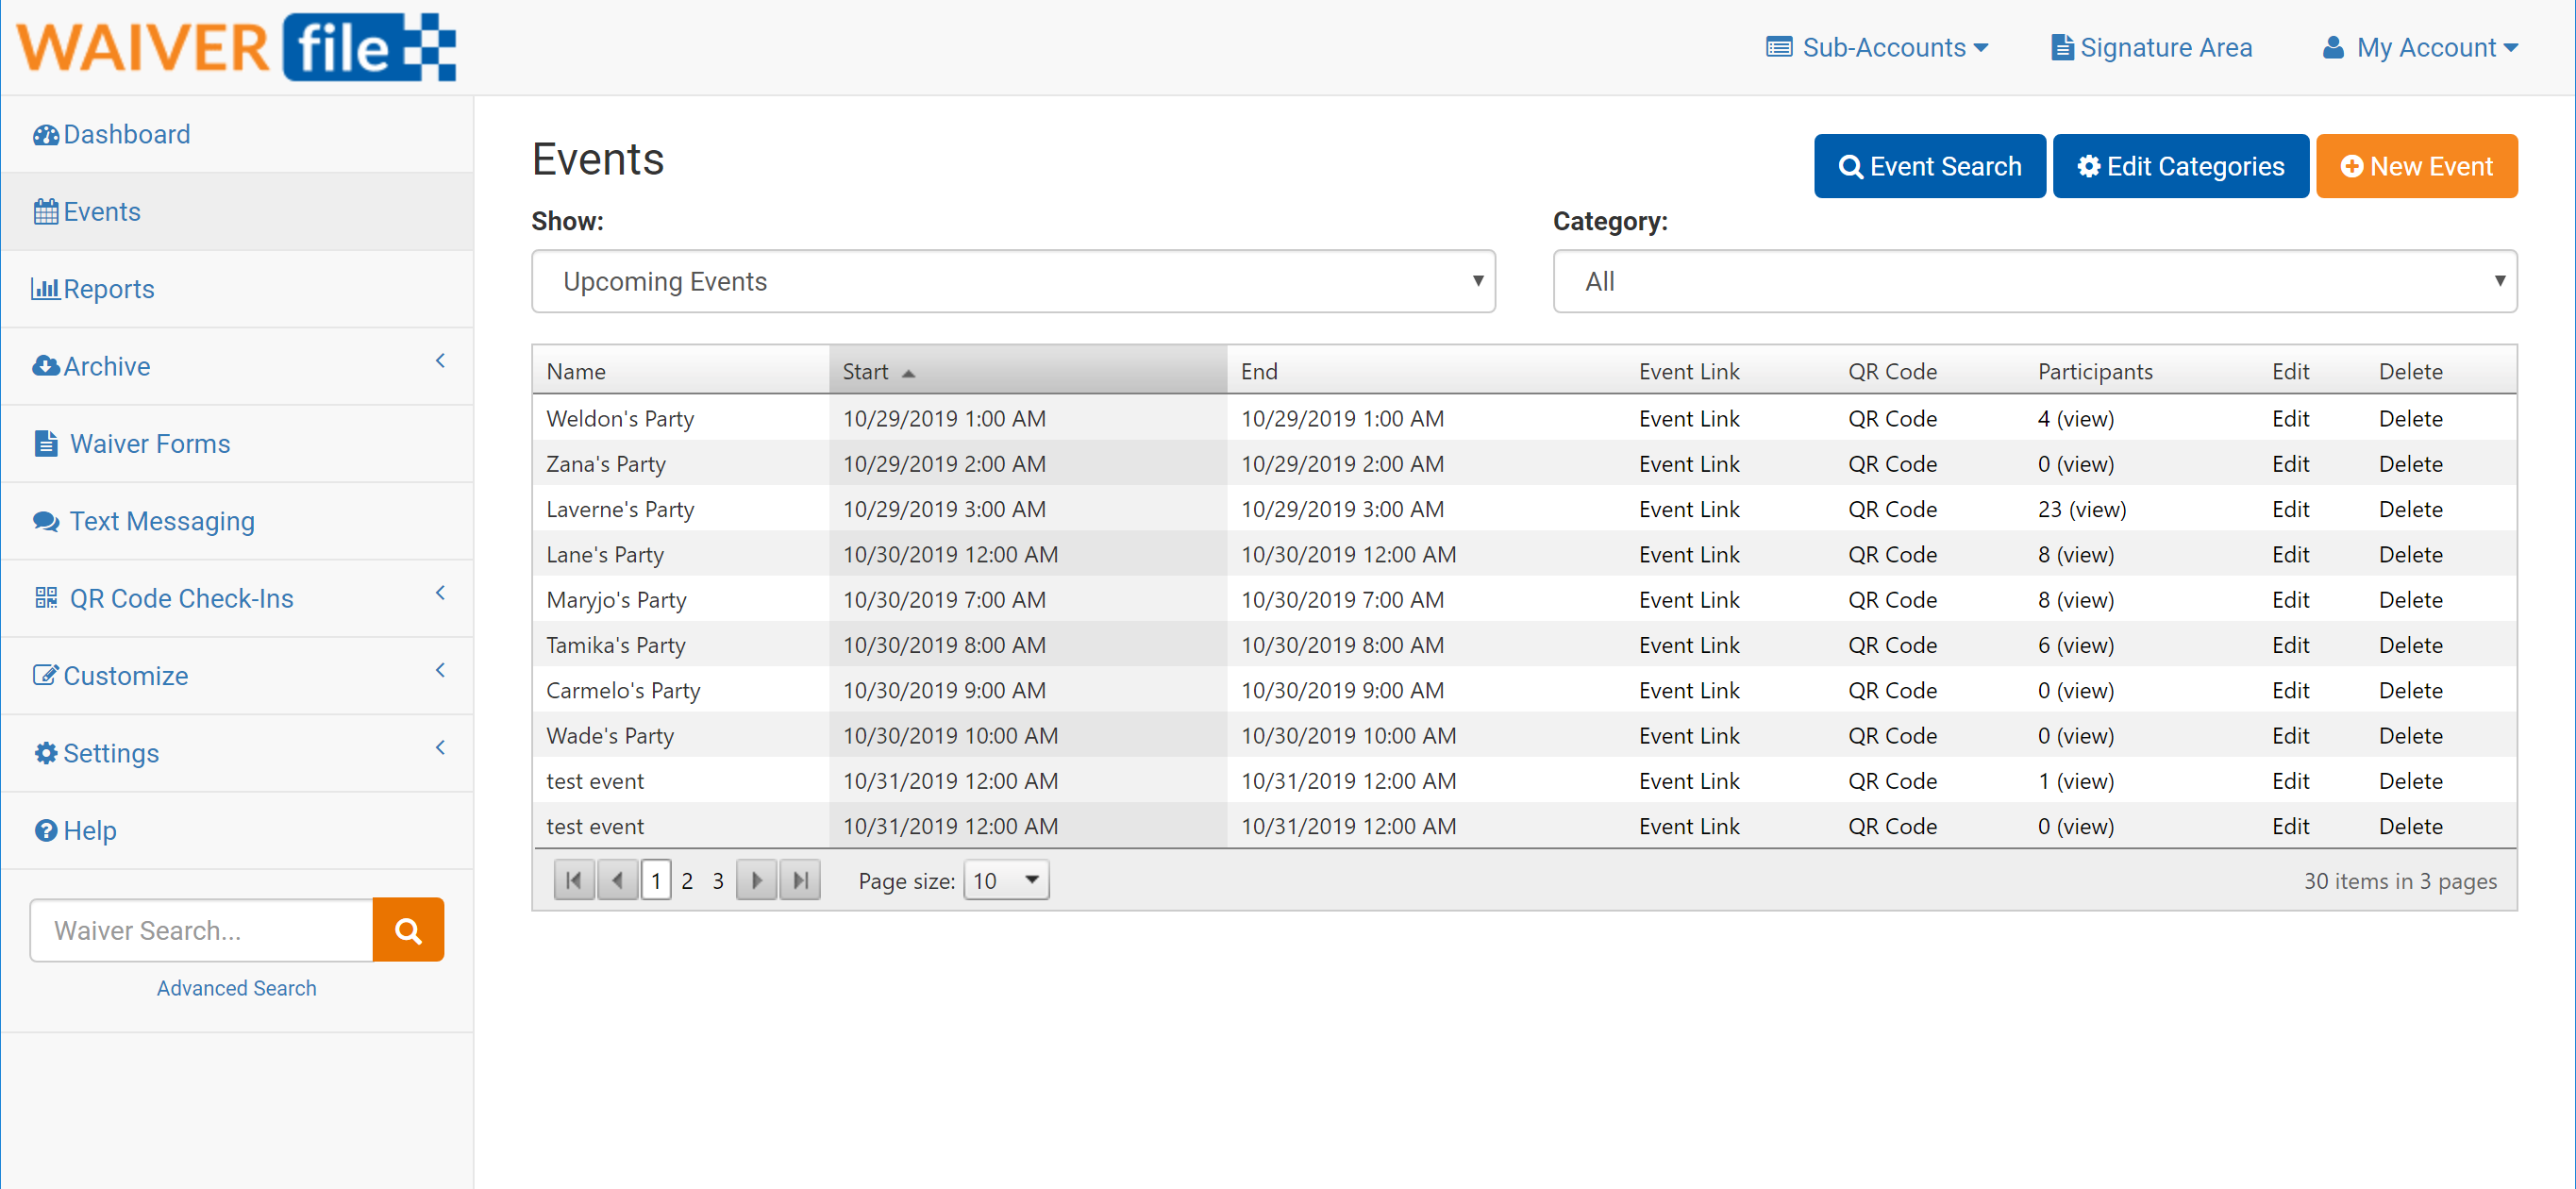Screen dimensions: 2576x1189
Task: Go to the last page of events
Action: click(800, 880)
